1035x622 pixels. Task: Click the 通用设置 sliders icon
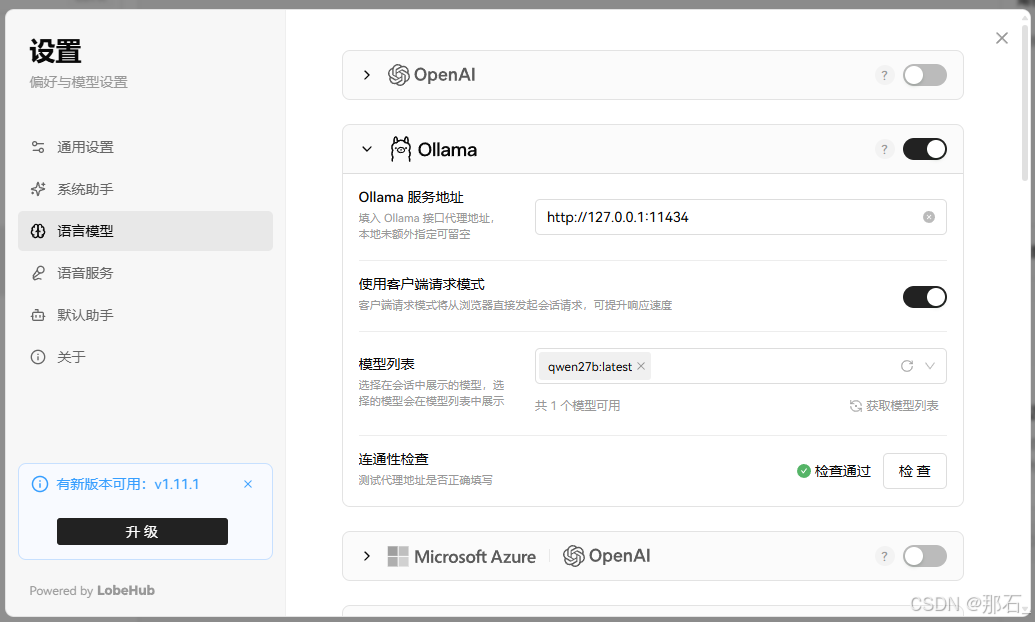pyautogui.click(x=38, y=147)
